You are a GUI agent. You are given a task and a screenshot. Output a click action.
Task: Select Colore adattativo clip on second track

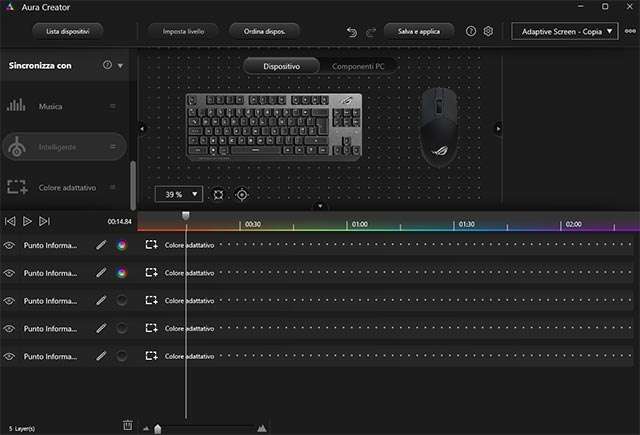(x=189, y=273)
